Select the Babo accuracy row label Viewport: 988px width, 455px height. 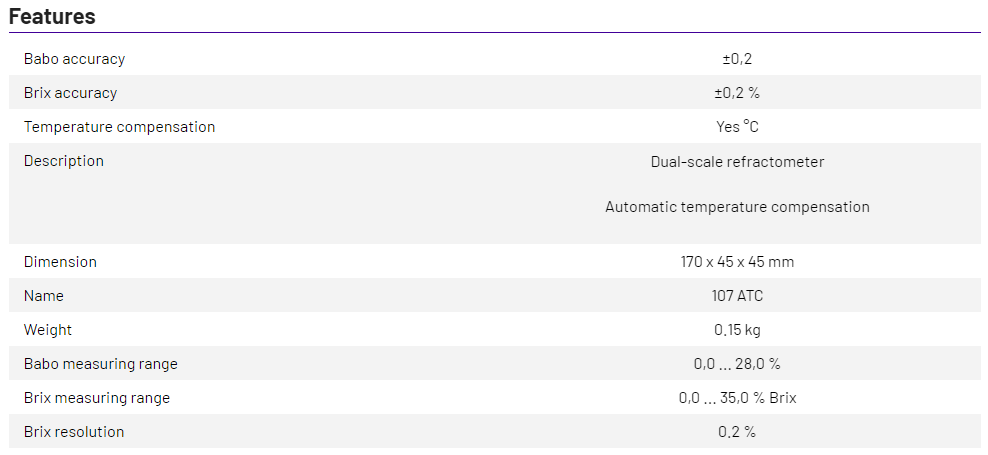pyautogui.click(x=74, y=59)
